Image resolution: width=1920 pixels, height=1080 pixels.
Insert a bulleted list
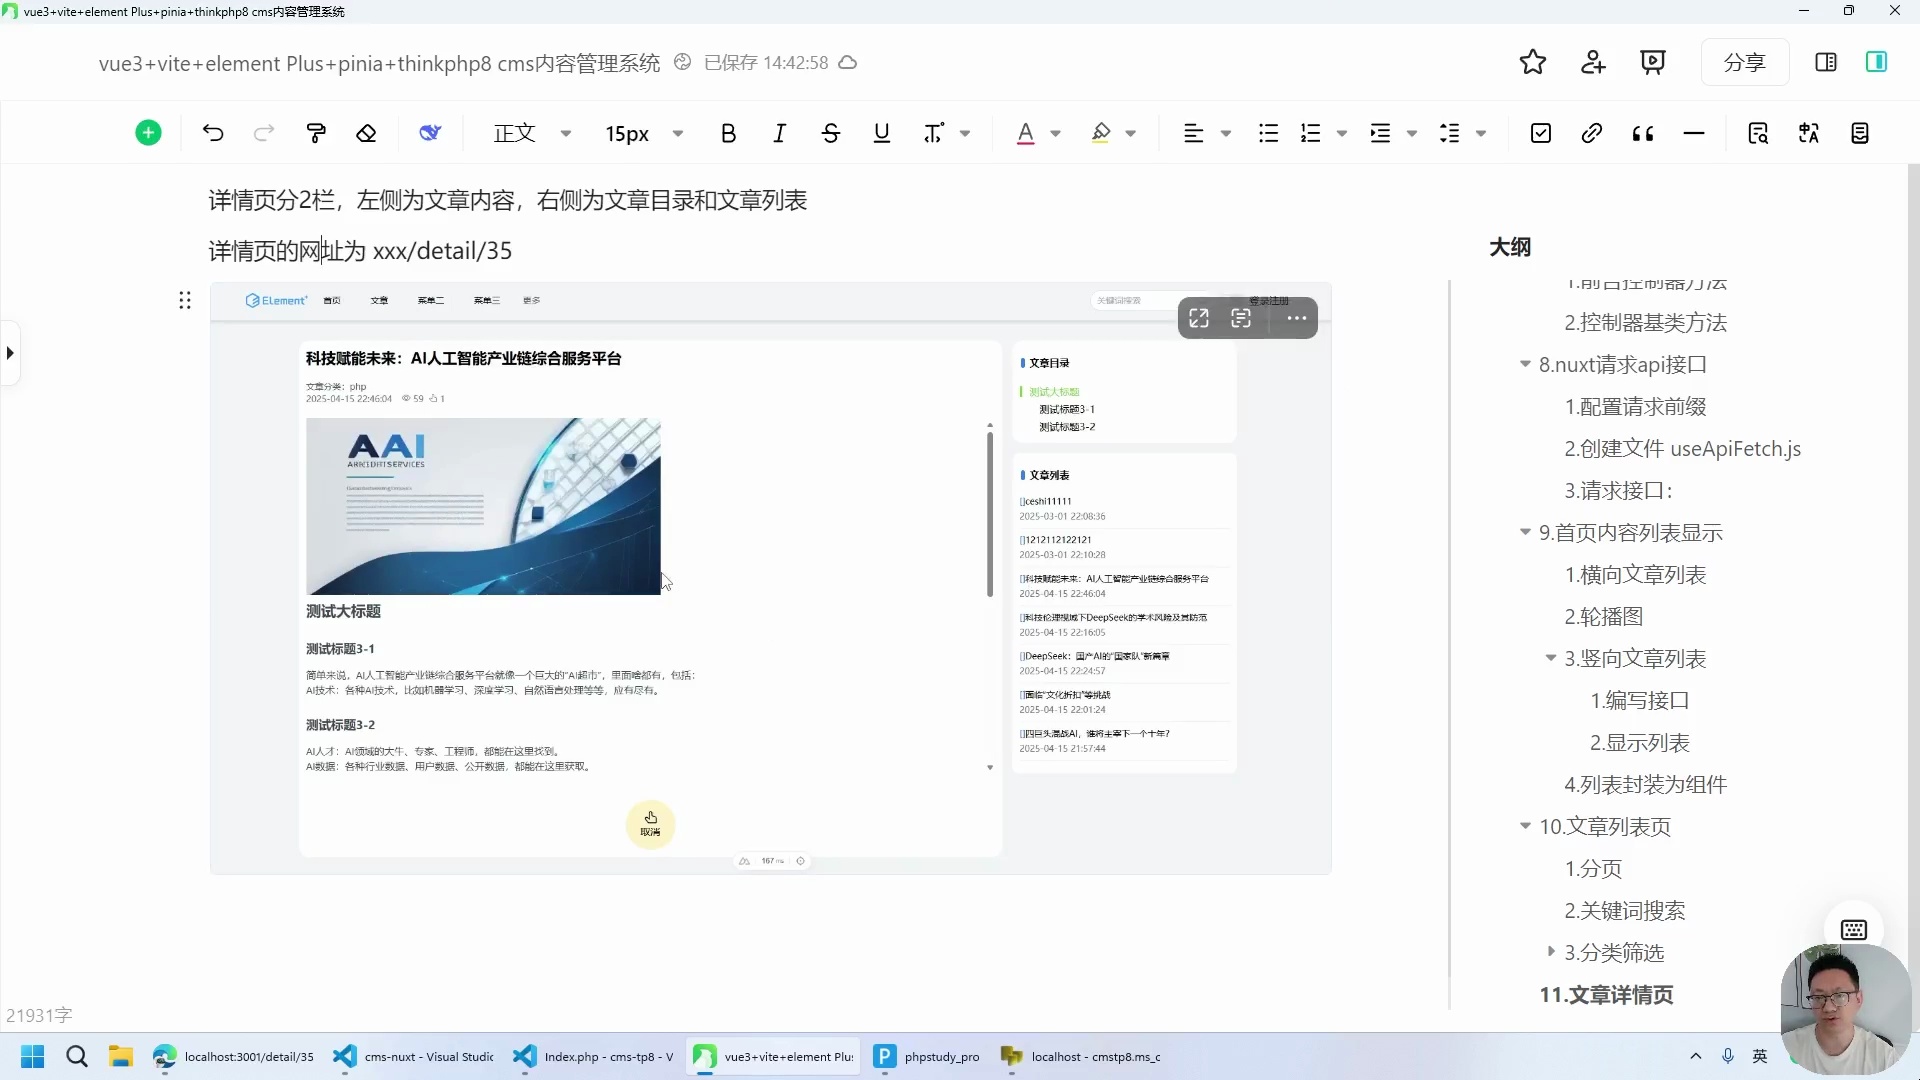coord(1269,133)
